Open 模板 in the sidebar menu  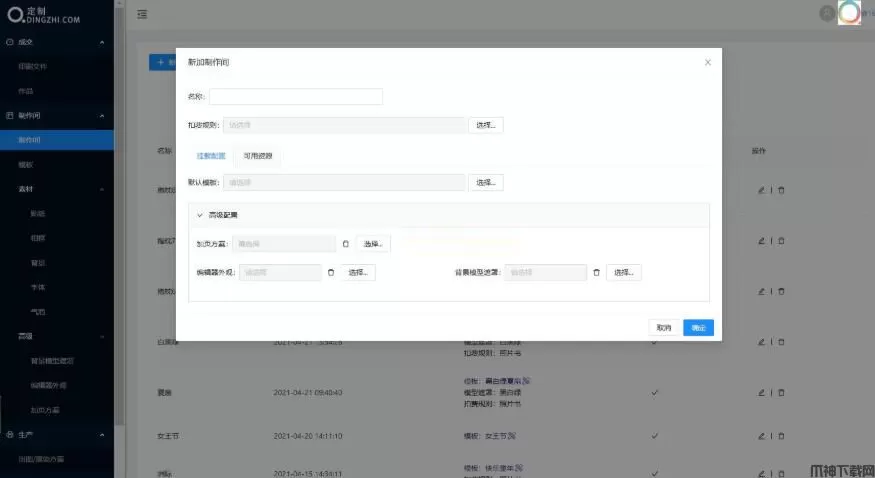[x=26, y=164]
